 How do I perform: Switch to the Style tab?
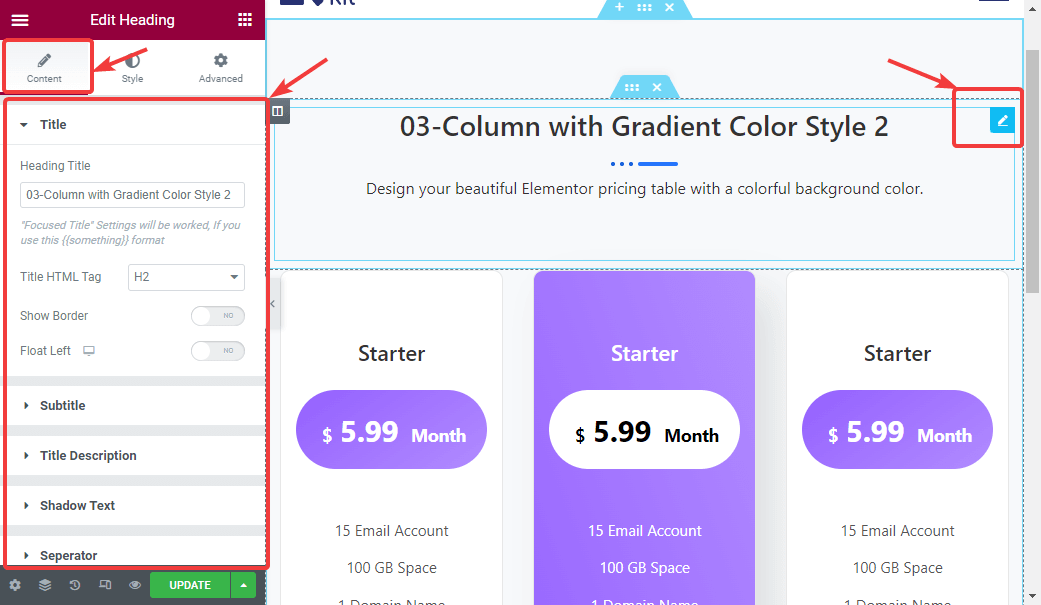(132, 68)
